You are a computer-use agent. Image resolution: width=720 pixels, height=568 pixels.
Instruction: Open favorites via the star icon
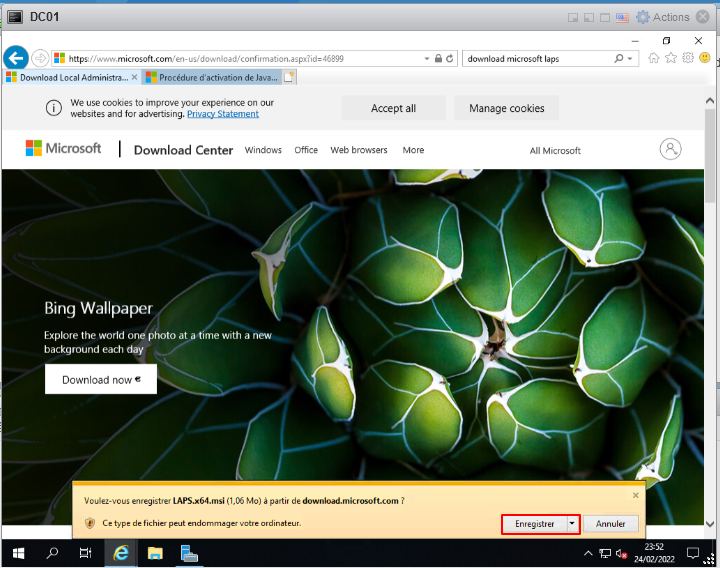670,58
